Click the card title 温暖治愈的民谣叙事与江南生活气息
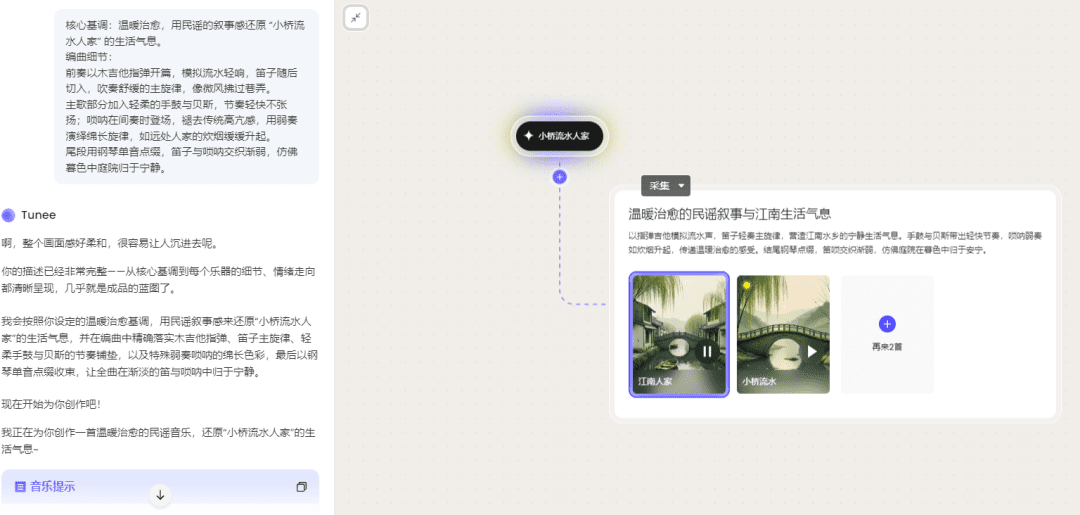 tap(729, 213)
